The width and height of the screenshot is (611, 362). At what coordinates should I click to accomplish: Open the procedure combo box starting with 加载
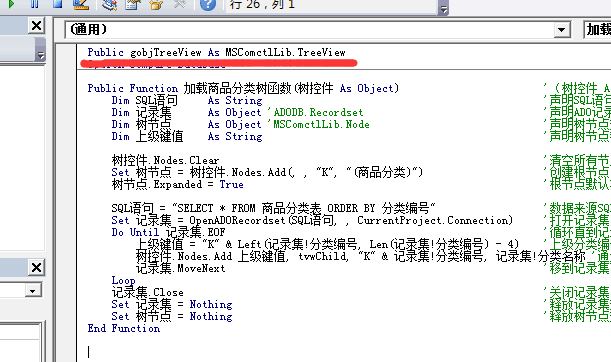(597, 30)
